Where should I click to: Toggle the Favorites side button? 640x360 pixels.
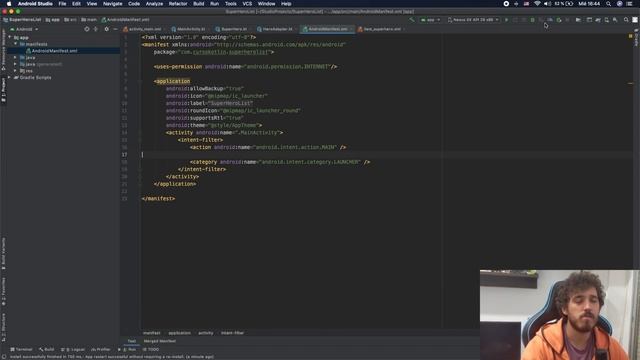coord(3,291)
